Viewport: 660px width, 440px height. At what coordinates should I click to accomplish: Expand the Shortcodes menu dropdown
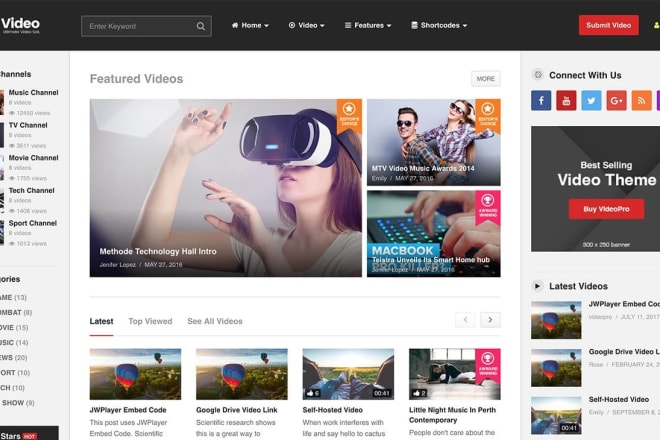click(439, 25)
